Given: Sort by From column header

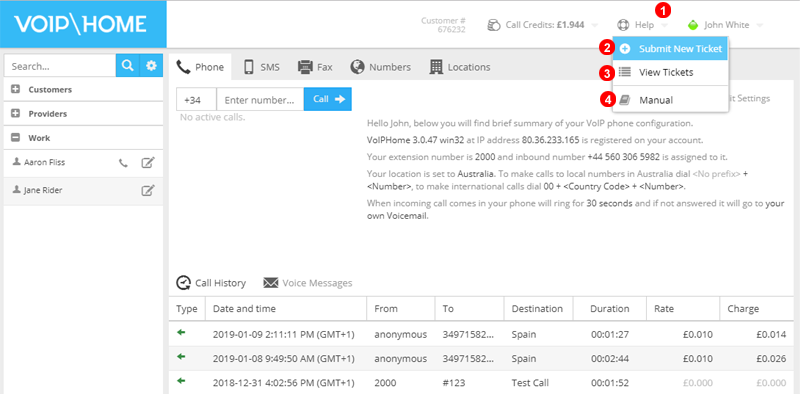Looking at the screenshot, I should [401, 309].
